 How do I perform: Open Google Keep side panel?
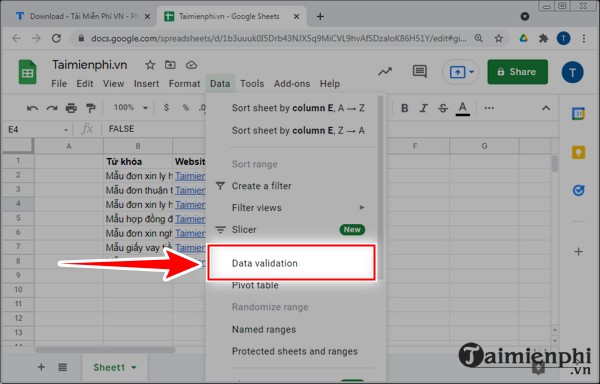(x=578, y=152)
